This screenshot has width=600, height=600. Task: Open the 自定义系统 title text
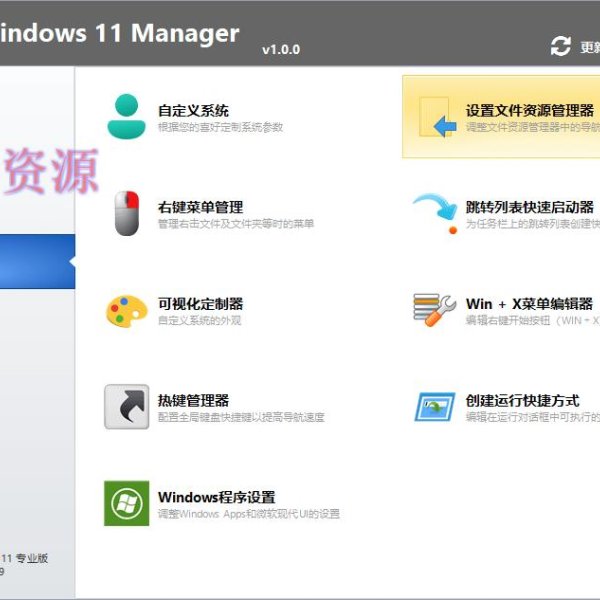click(193, 111)
